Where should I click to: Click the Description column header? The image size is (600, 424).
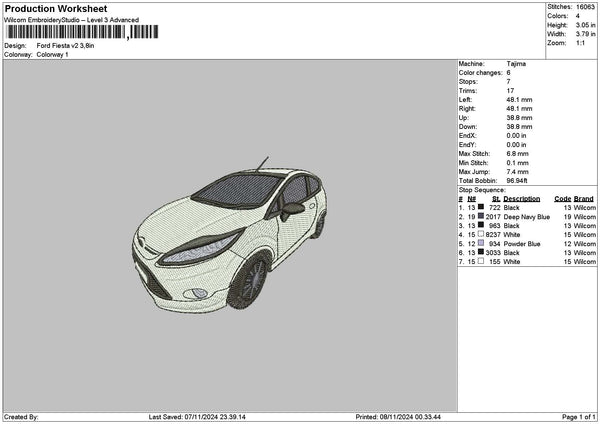coord(522,198)
